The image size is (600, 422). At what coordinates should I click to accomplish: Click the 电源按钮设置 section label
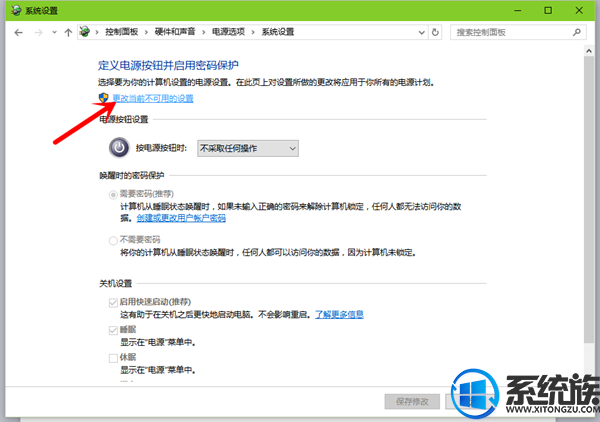pos(124,120)
